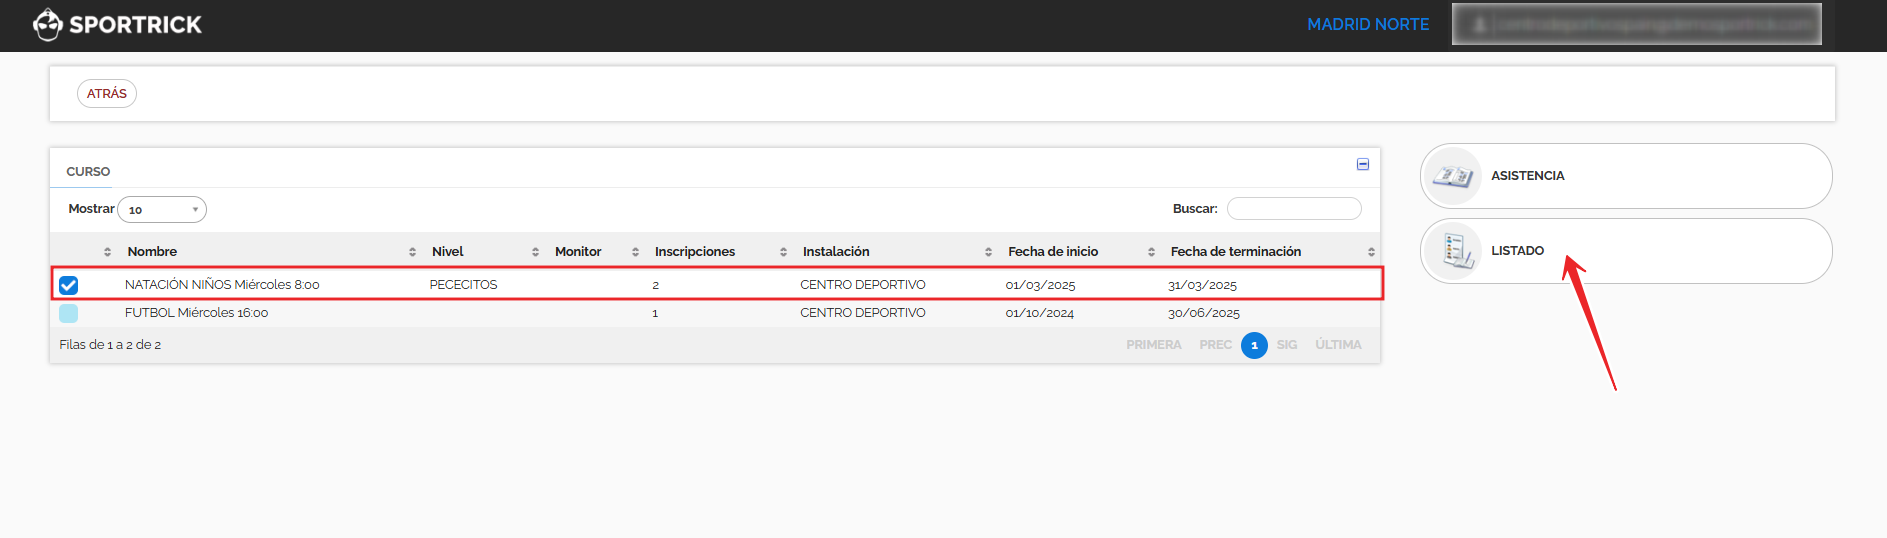
Task: Click the Monitor column header
Action: (x=578, y=252)
